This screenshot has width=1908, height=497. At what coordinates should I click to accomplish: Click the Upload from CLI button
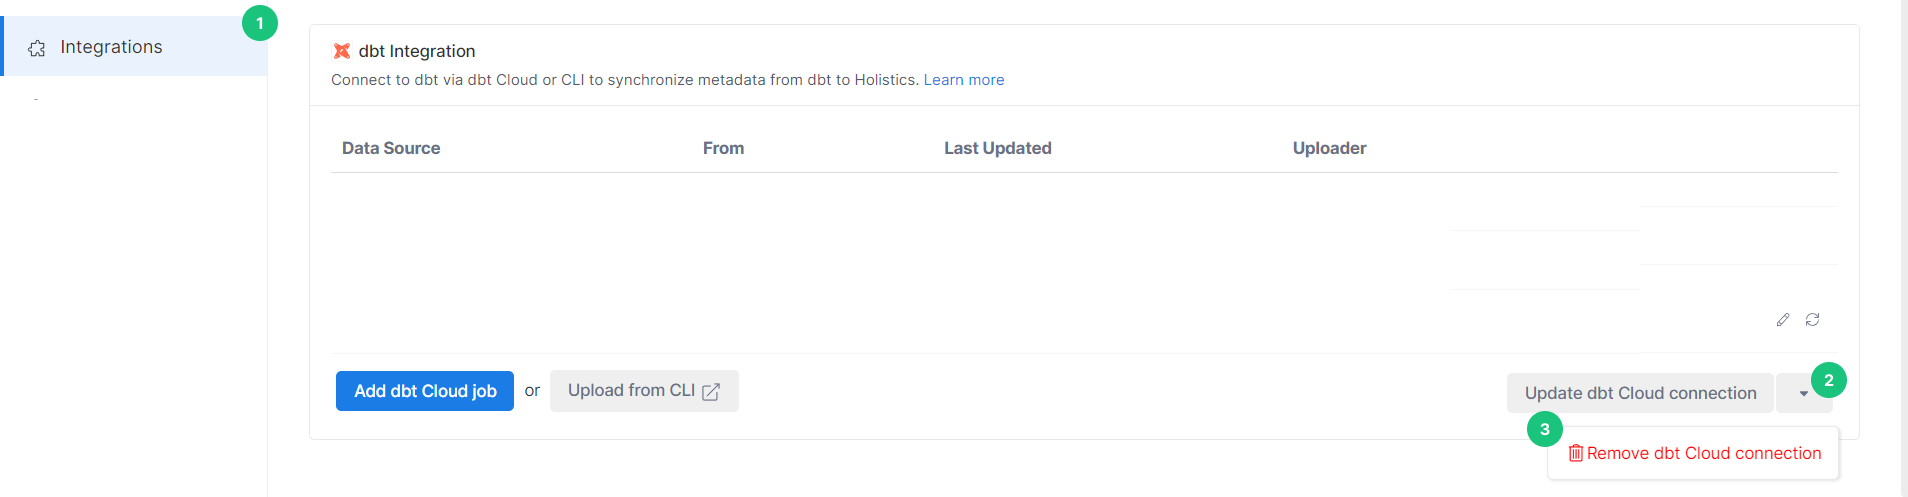click(644, 391)
